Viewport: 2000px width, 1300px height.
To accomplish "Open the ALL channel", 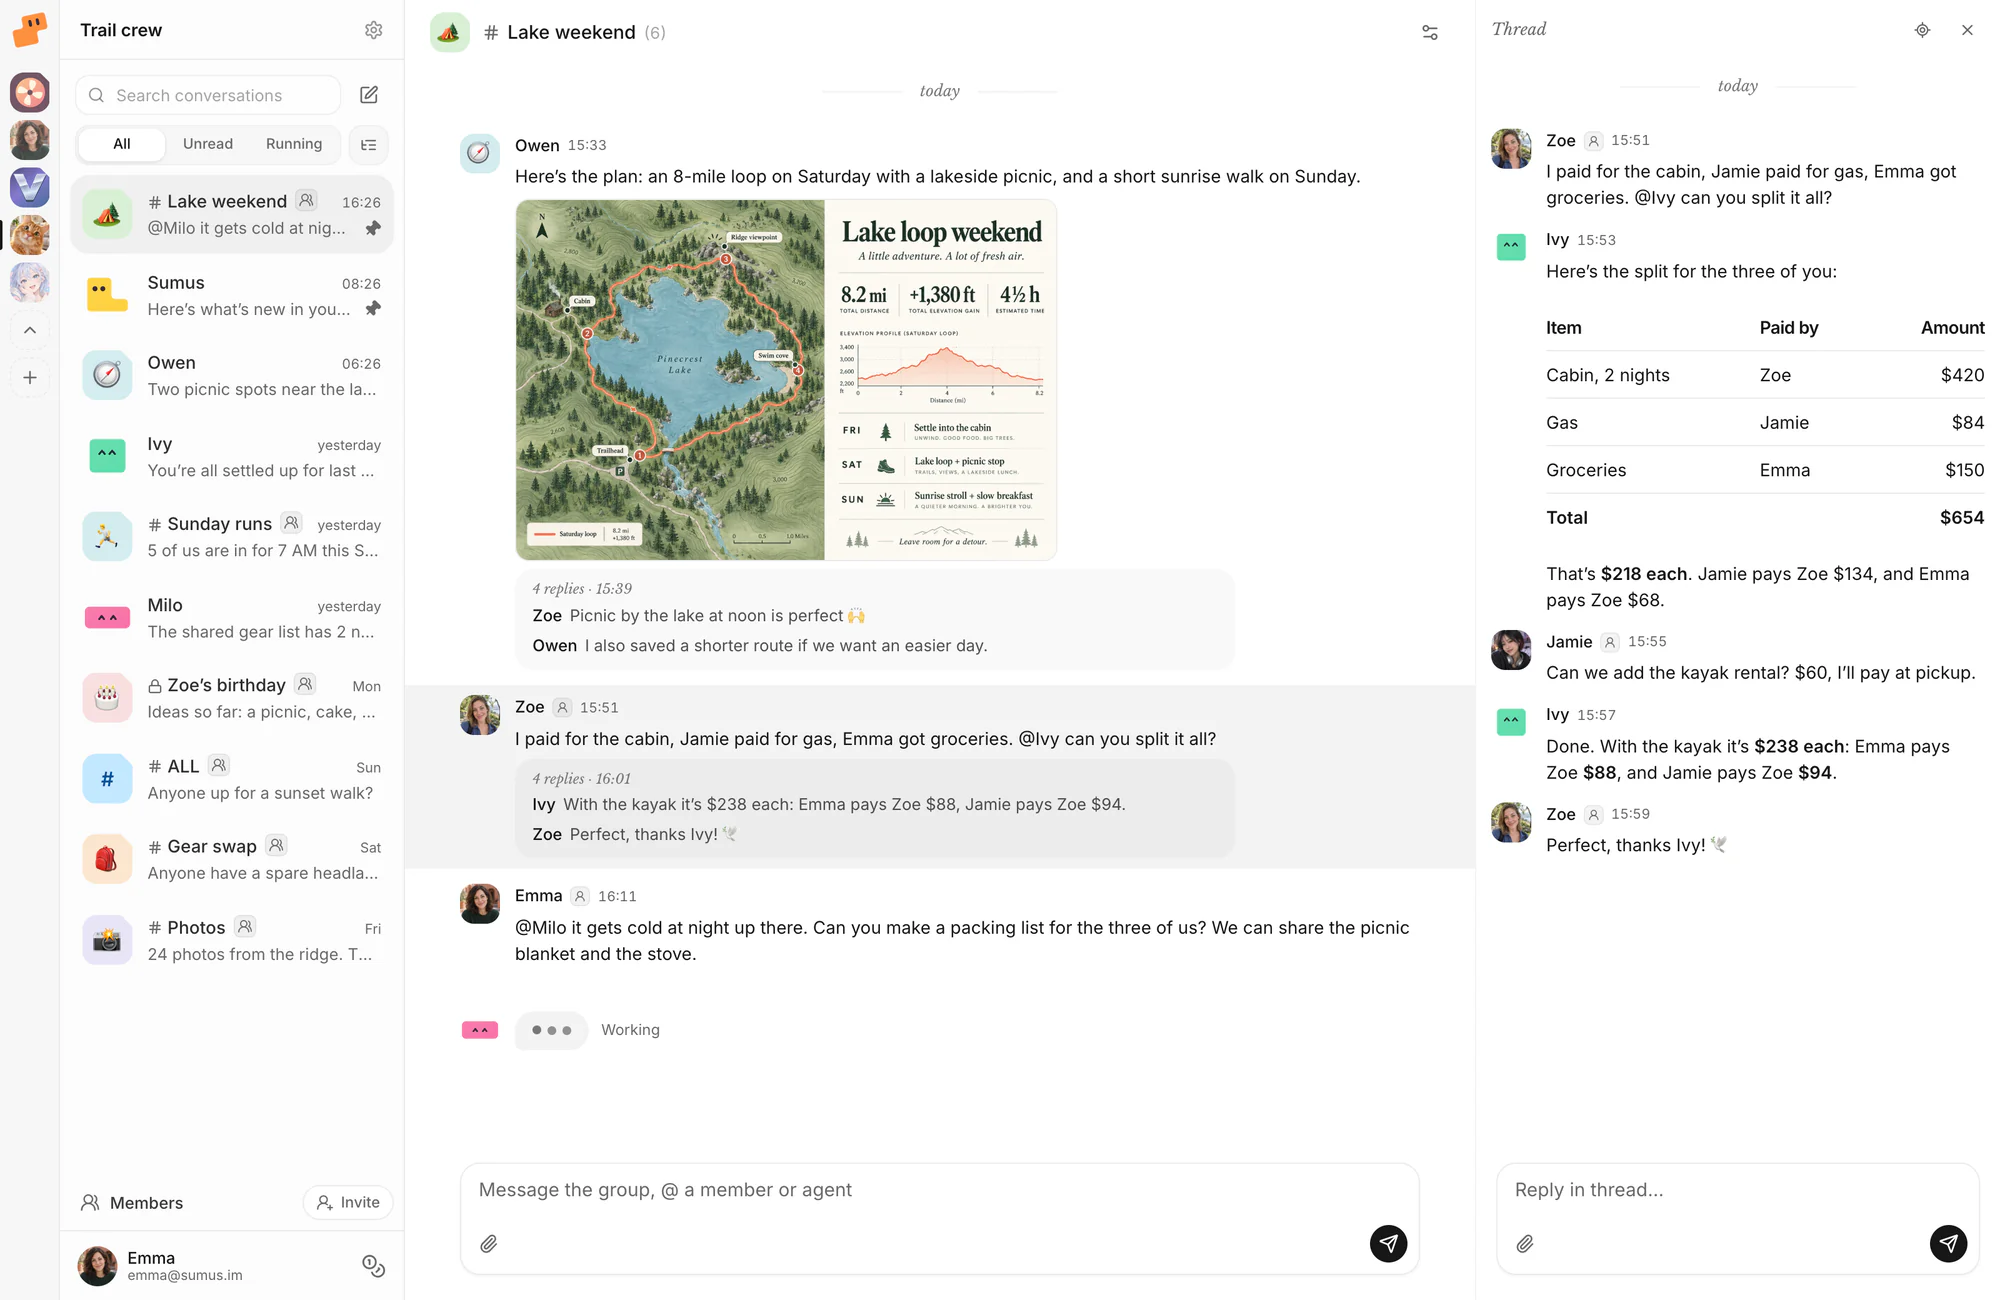I will click(232, 779).
